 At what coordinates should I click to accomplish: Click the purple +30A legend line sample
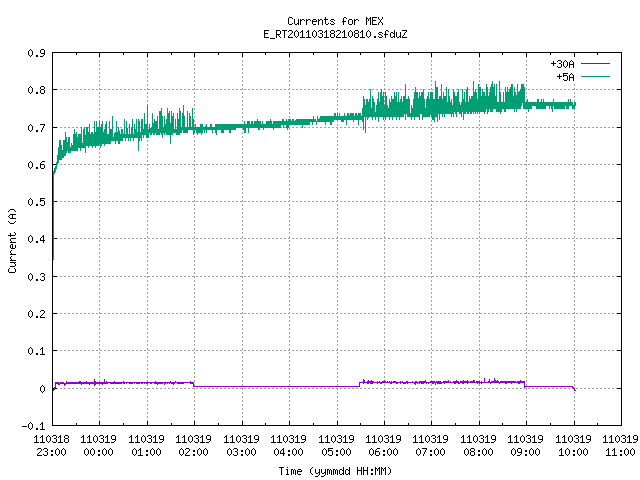point(595,64)
